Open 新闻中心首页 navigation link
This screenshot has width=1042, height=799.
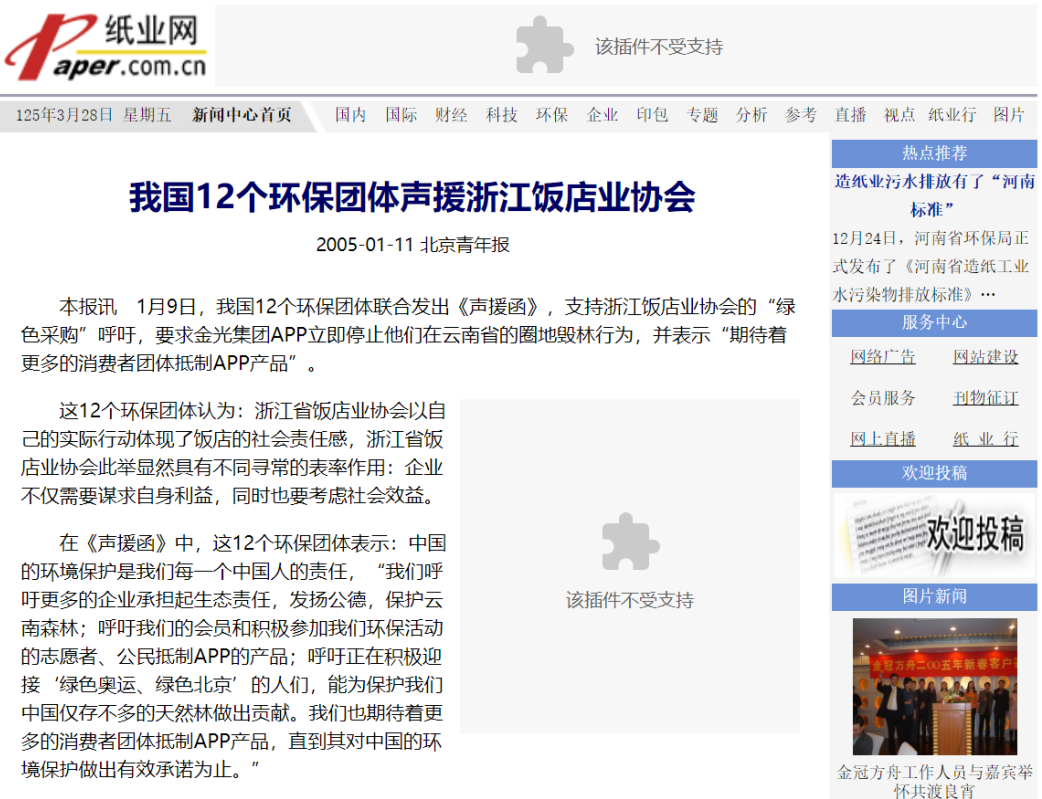pos(242,115)
